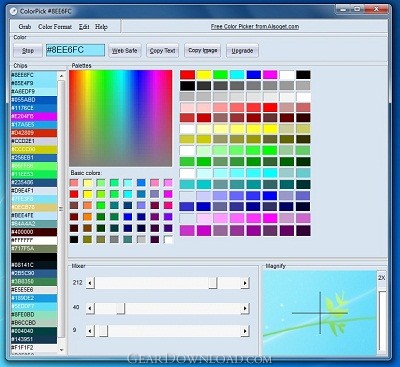Click the 212 mixer slider thumb
This screenshot has width=400, height=367.
(213, 283)
